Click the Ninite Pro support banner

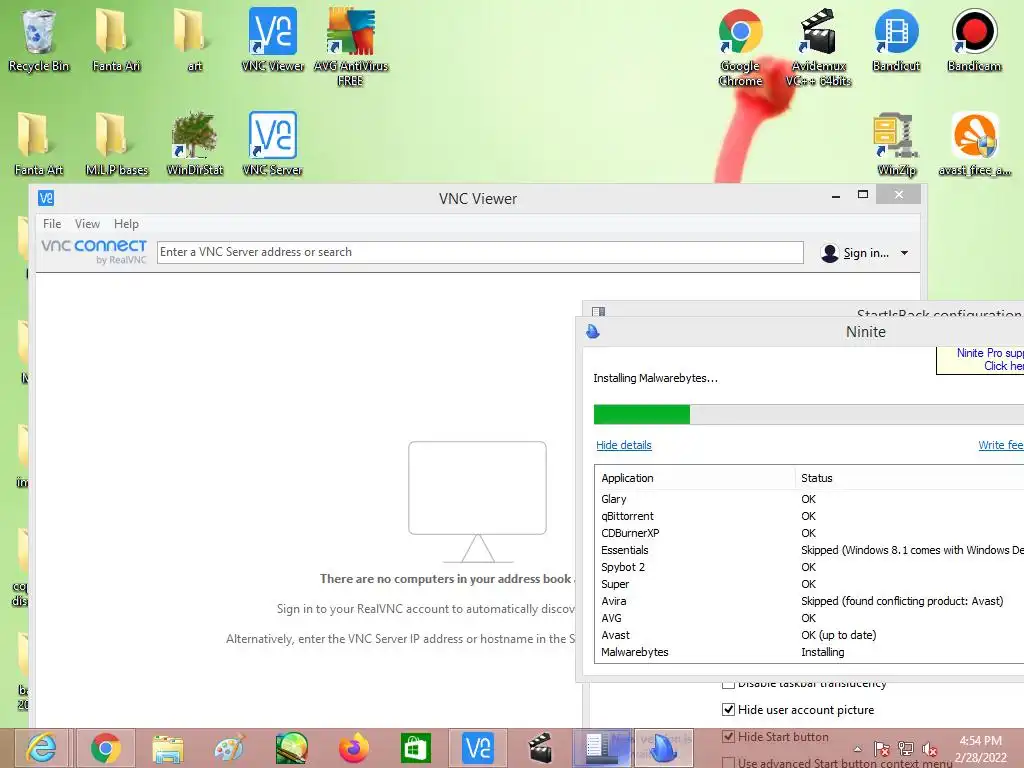pos(980,359)
